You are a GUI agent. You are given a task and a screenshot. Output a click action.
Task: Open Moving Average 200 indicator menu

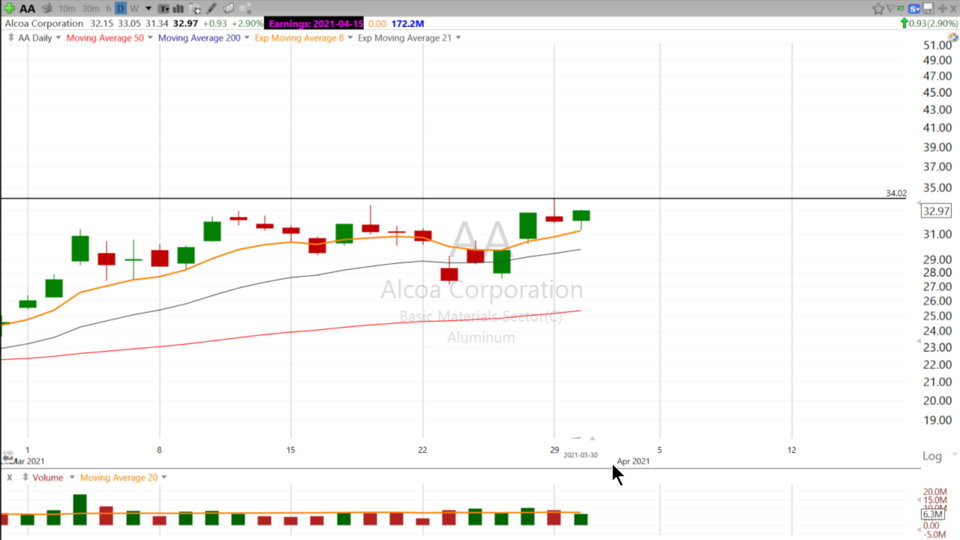point(246,38)
